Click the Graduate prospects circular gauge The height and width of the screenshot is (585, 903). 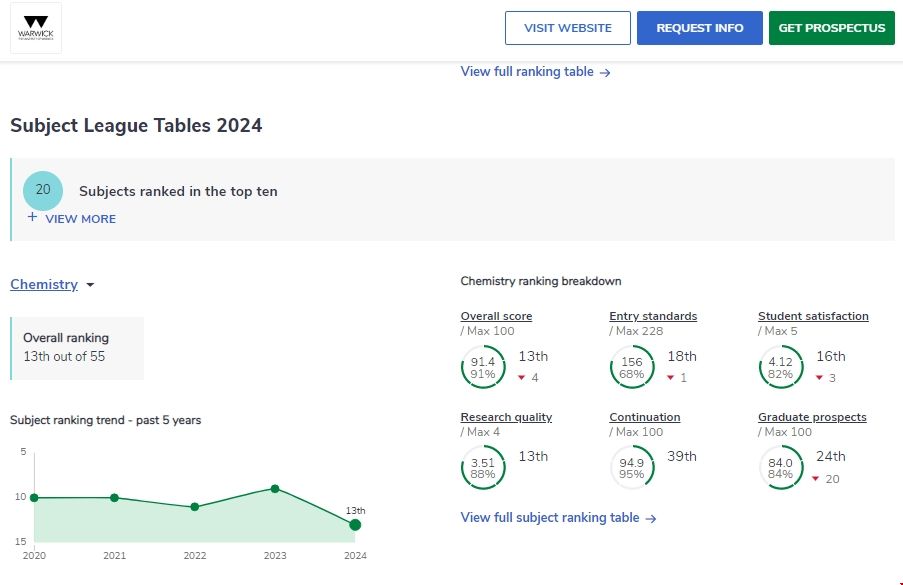[x=780, y=468]
